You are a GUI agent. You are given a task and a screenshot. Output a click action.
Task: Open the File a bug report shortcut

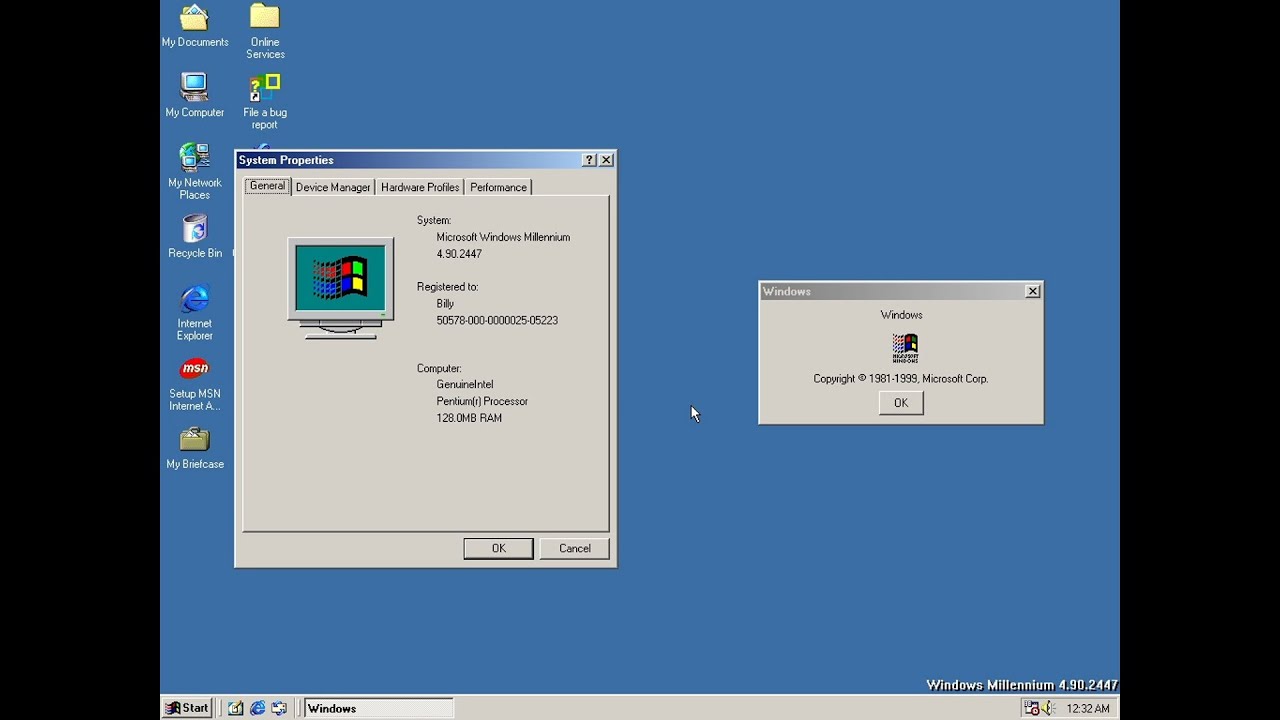coord(265,101)
